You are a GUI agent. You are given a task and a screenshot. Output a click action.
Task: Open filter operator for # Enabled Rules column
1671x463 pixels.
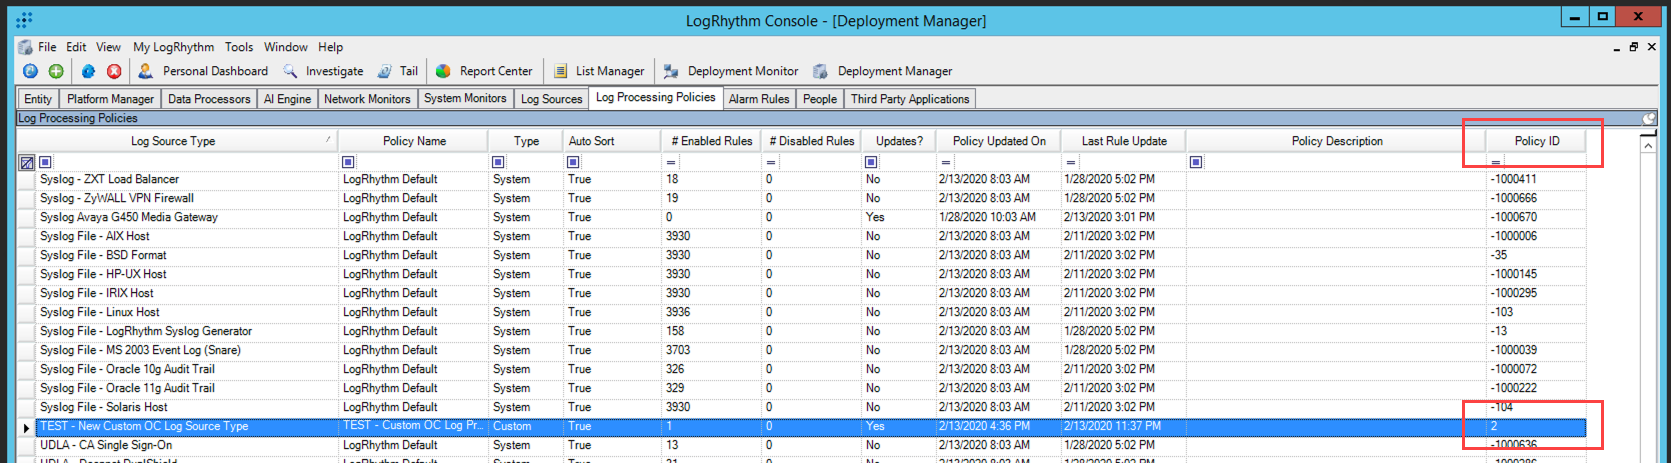(x=671, y=162)
